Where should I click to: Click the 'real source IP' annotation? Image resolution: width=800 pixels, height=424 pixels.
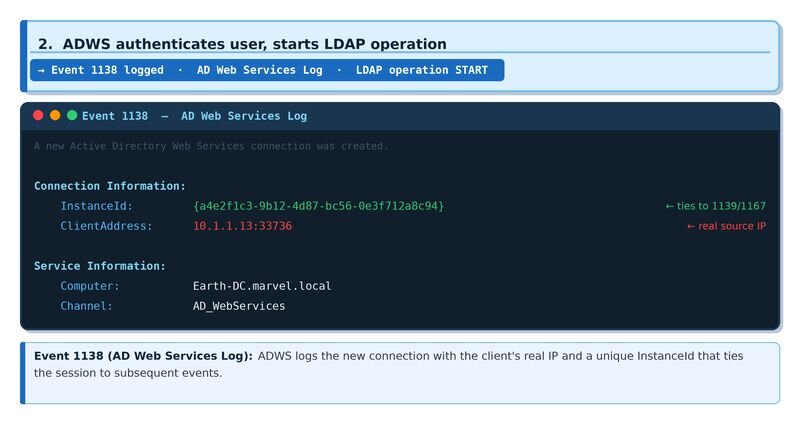click(726, 226)
